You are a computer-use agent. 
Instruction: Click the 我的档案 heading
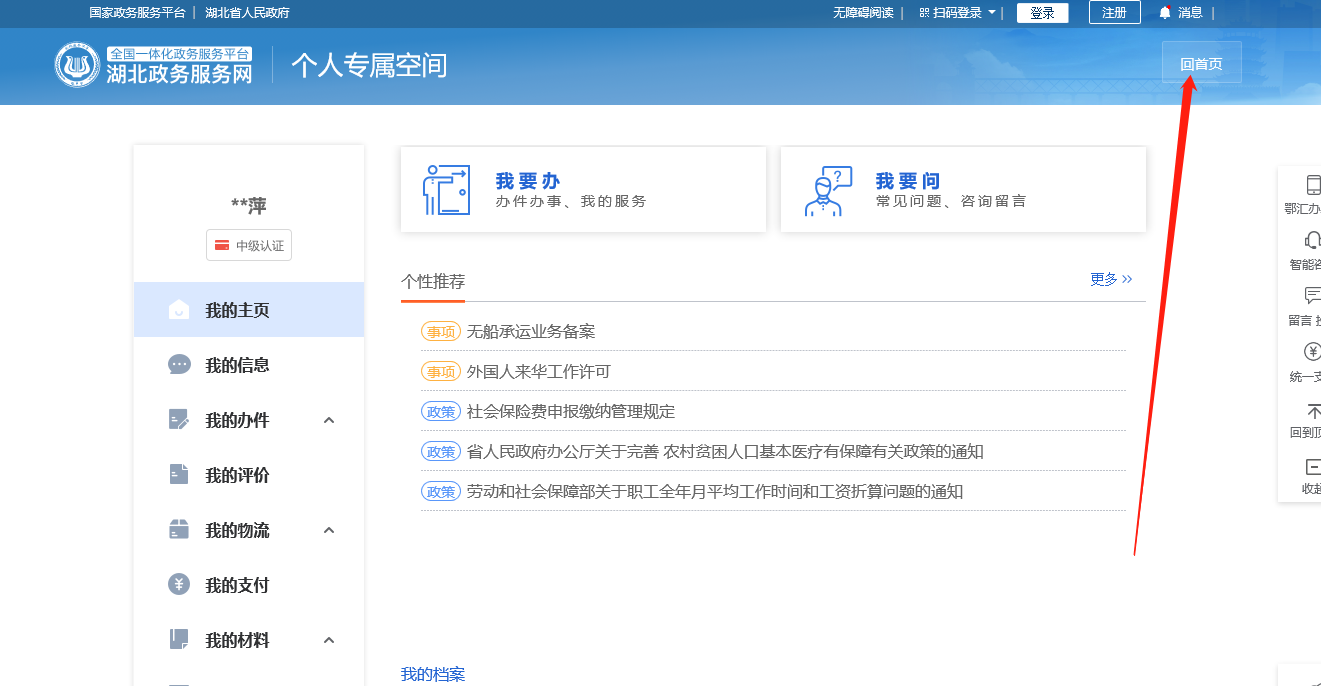coord(433,675)
